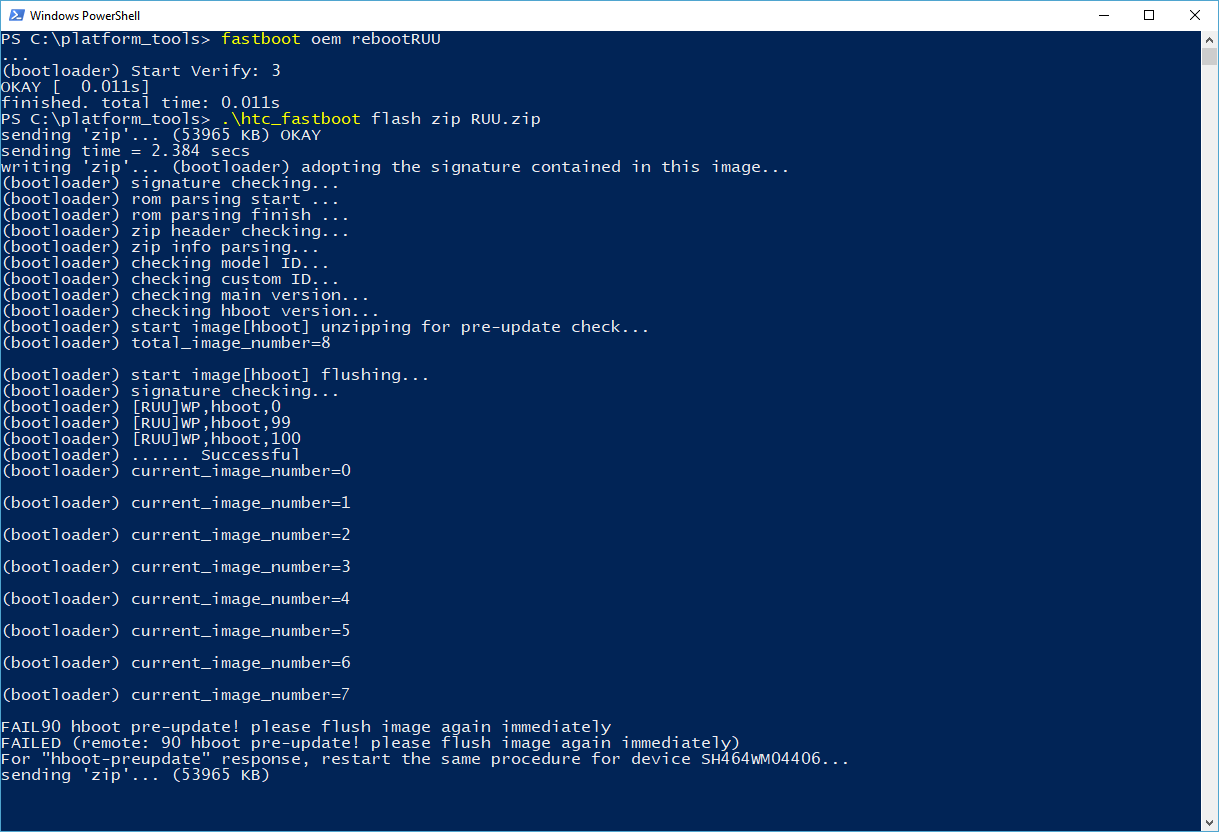This screenshot has width=1219, height=832.
Task: Minimize the Windows PowerShell window
Action: click(x=1103, y=15)
